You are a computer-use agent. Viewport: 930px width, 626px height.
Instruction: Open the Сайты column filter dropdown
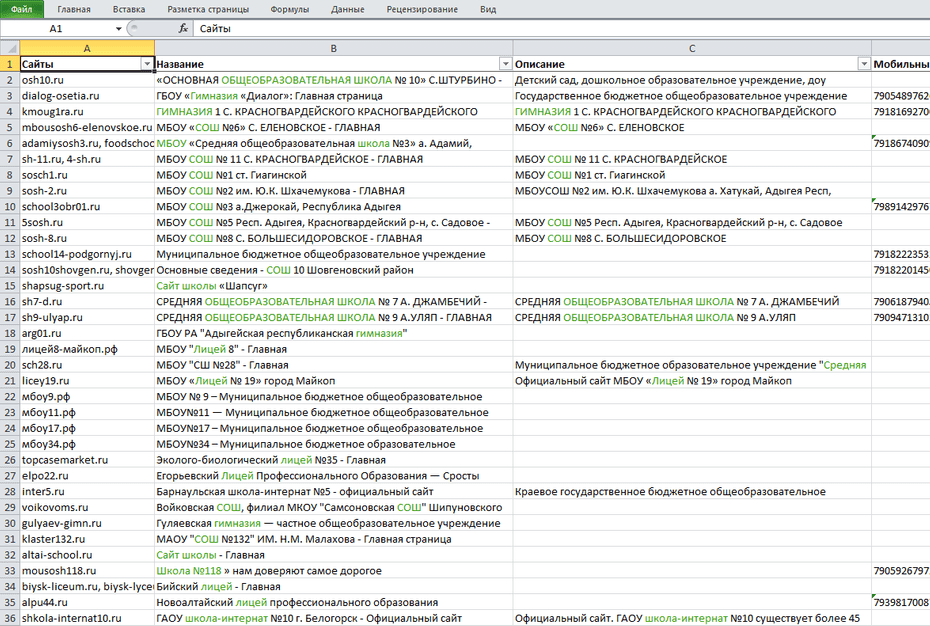[146, 64]
